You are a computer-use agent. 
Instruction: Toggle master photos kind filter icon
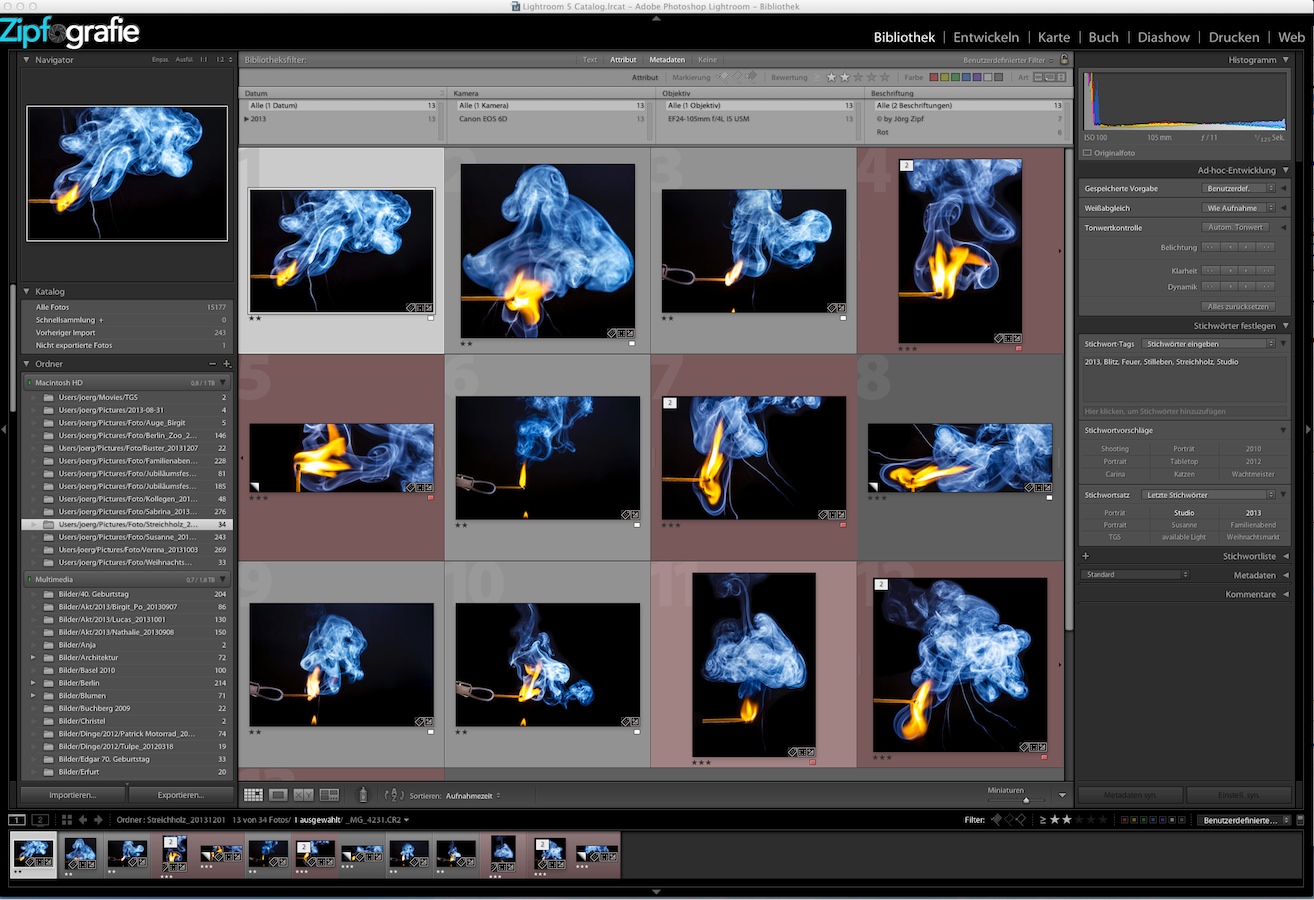click(x=1037, y=77)
